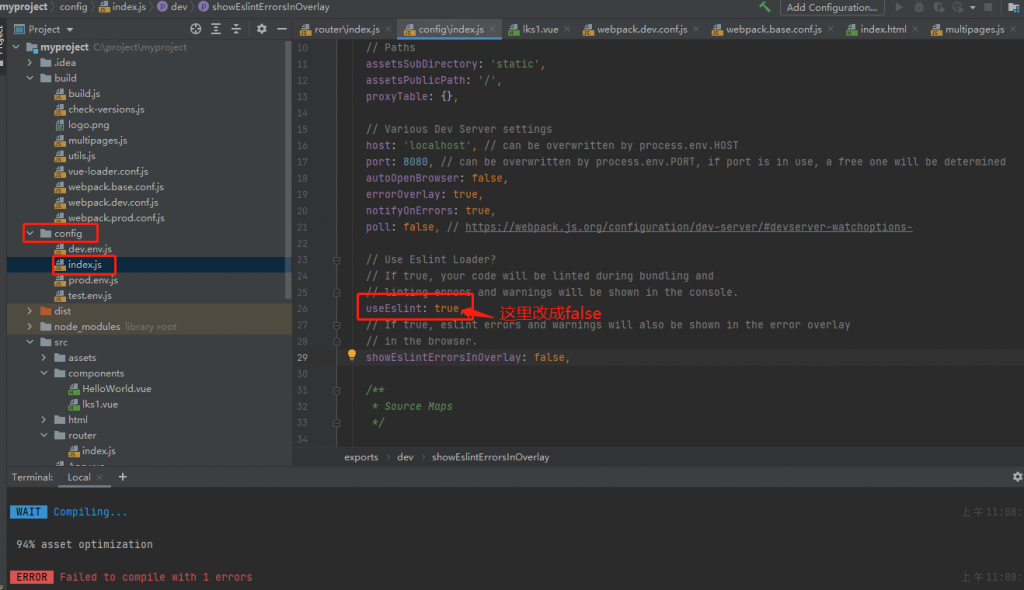Click dev in bottom editor breadcrumb

(x=405, y=457)
